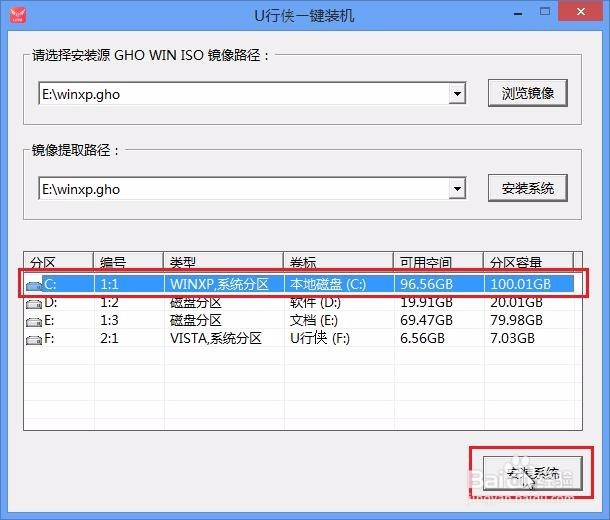This screenshot has width=610, height=520.
Task: Minimize the U行侠一键装机 window
Action: (x=518, y=13)
